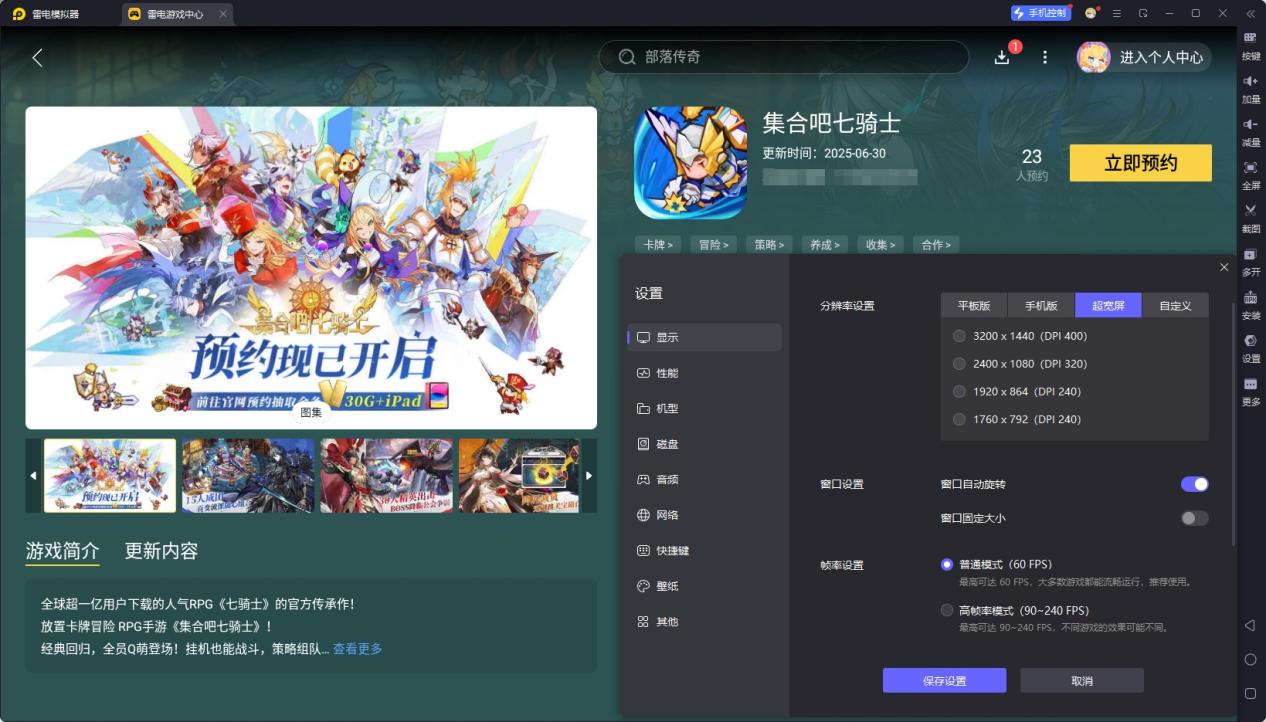Collapse the sidebar with double chevron
This screenshot has height=722, width=1266.
tap(1250, 13)
